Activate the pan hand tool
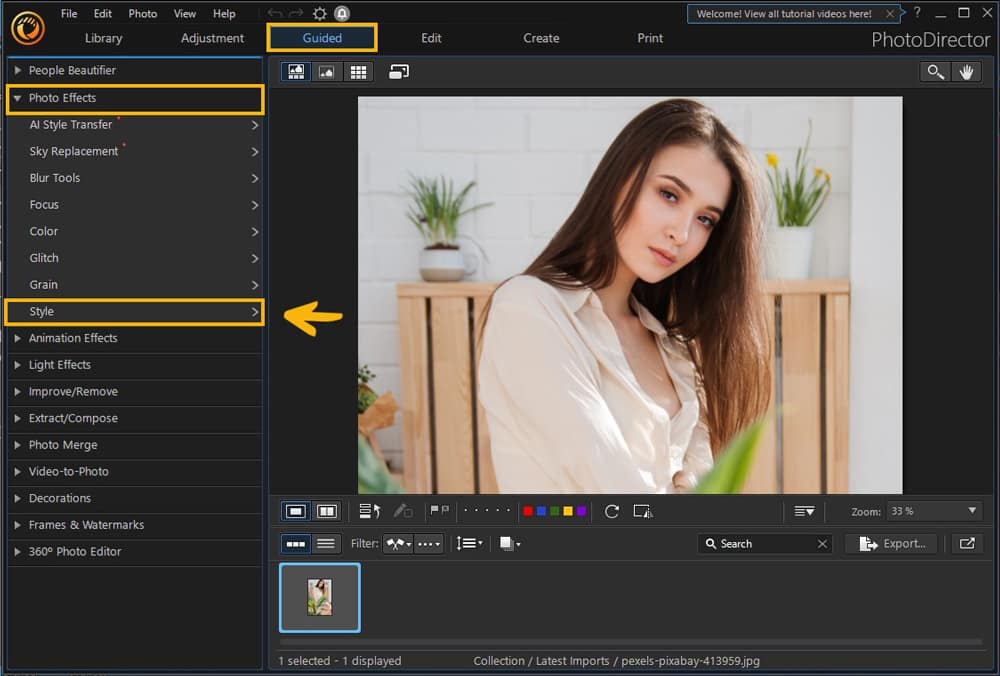 (966, 71)
